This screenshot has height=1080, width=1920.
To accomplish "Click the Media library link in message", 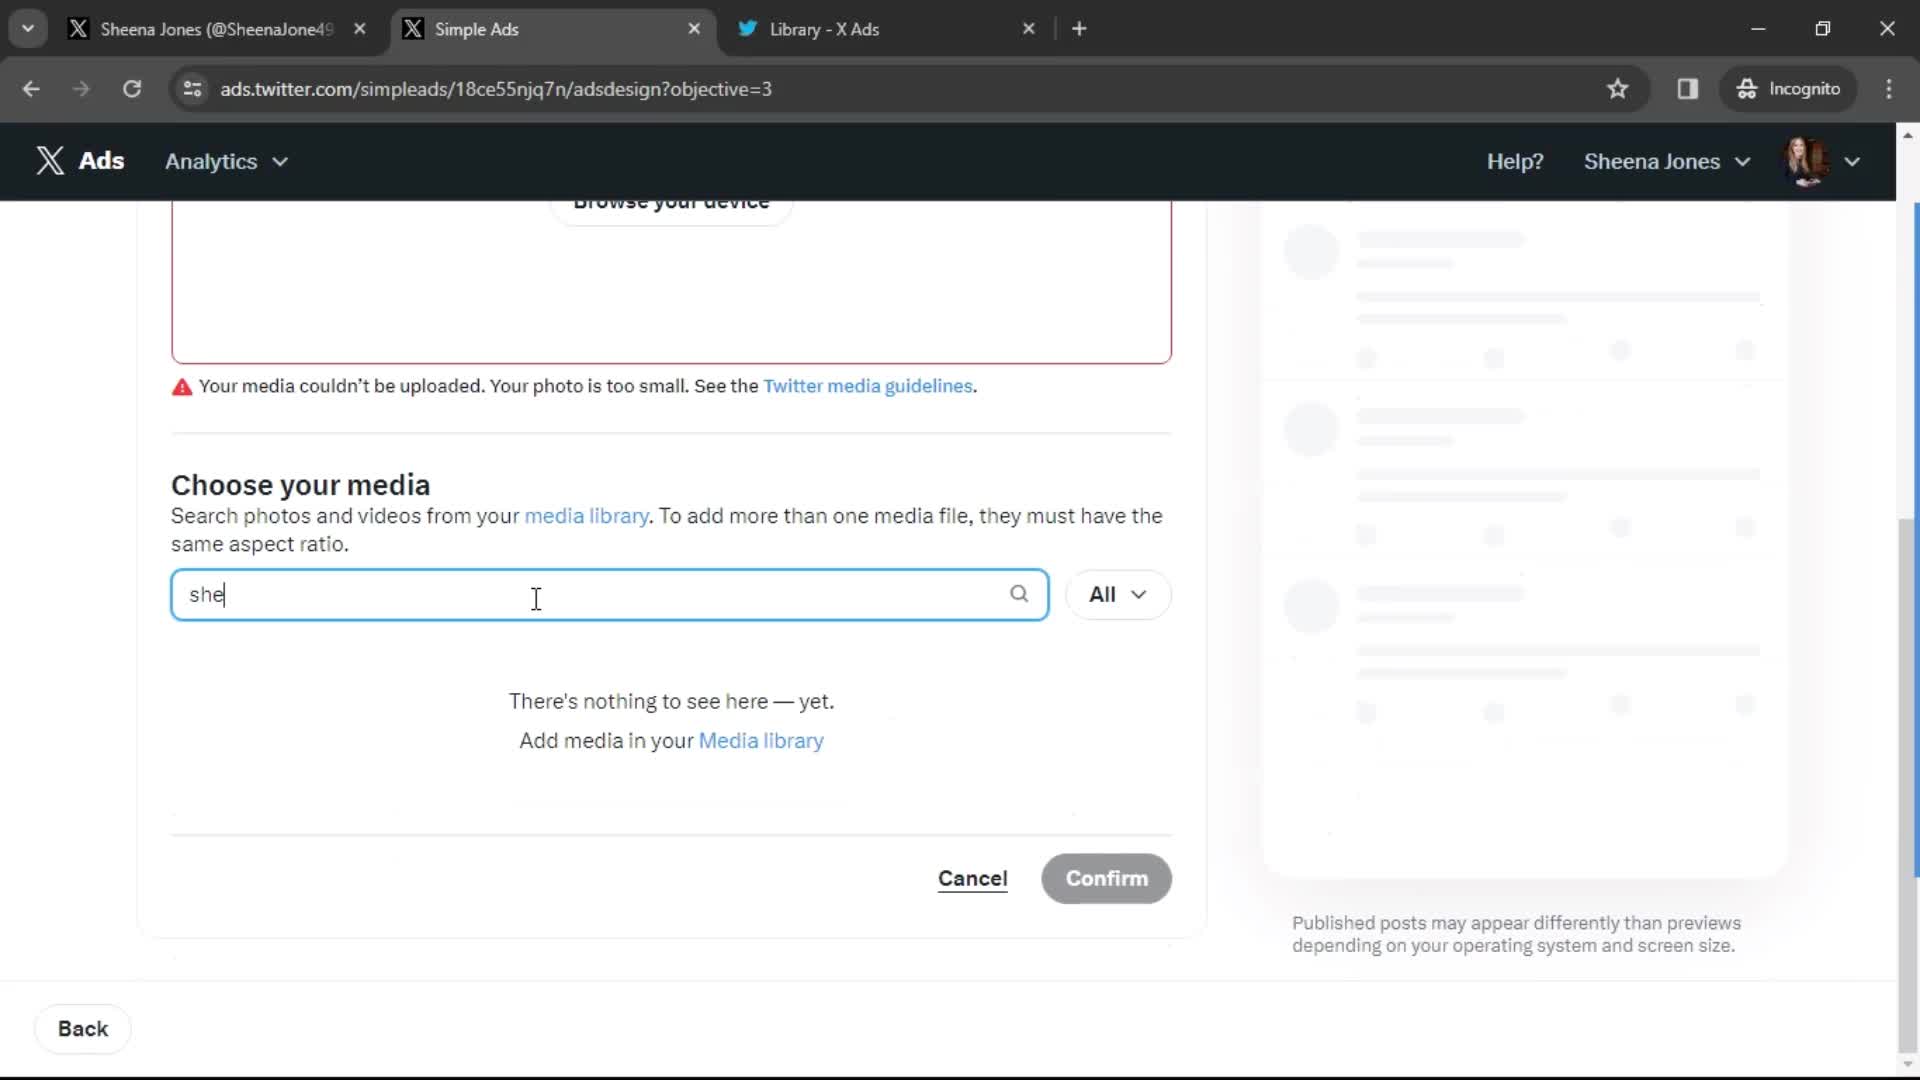I will click(x=761, y=740).
